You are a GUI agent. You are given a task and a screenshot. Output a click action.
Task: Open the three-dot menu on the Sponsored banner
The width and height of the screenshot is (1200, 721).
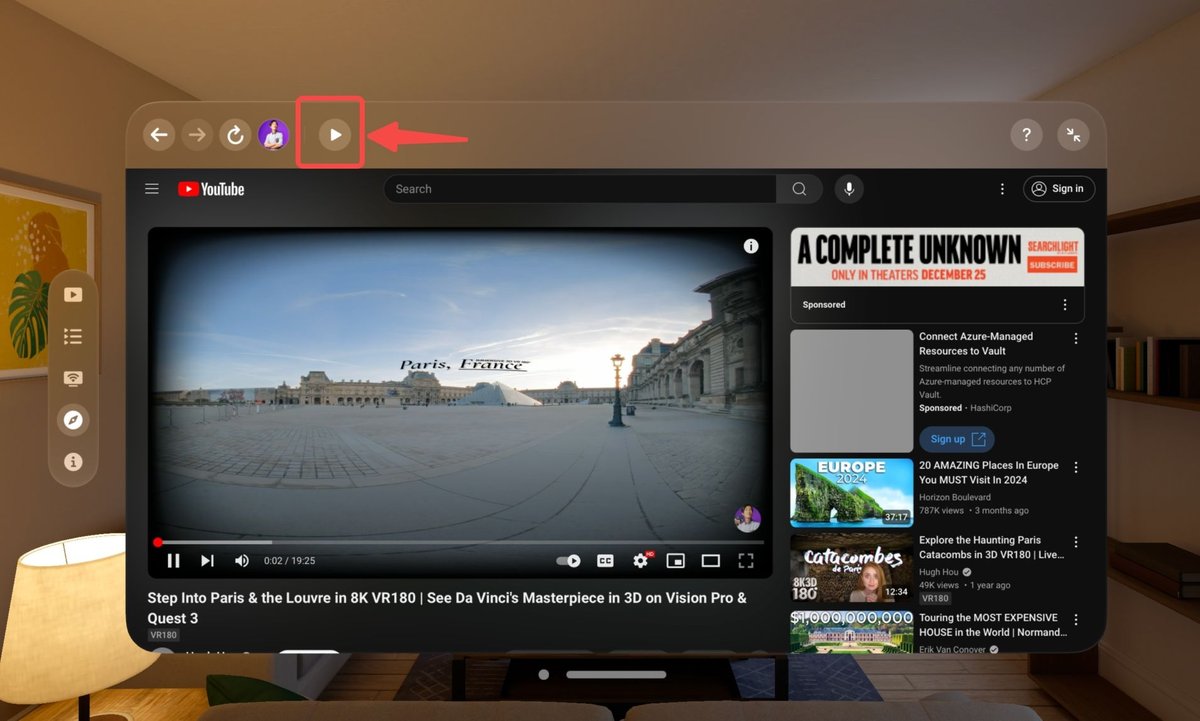pyautogui.click(x=1065, y=305)
